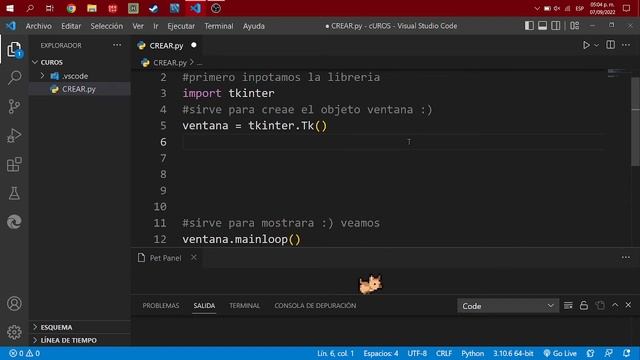Switch to the TERMINAL panel tab
Viewport: 640px width, 360px height.
(244, 306)
